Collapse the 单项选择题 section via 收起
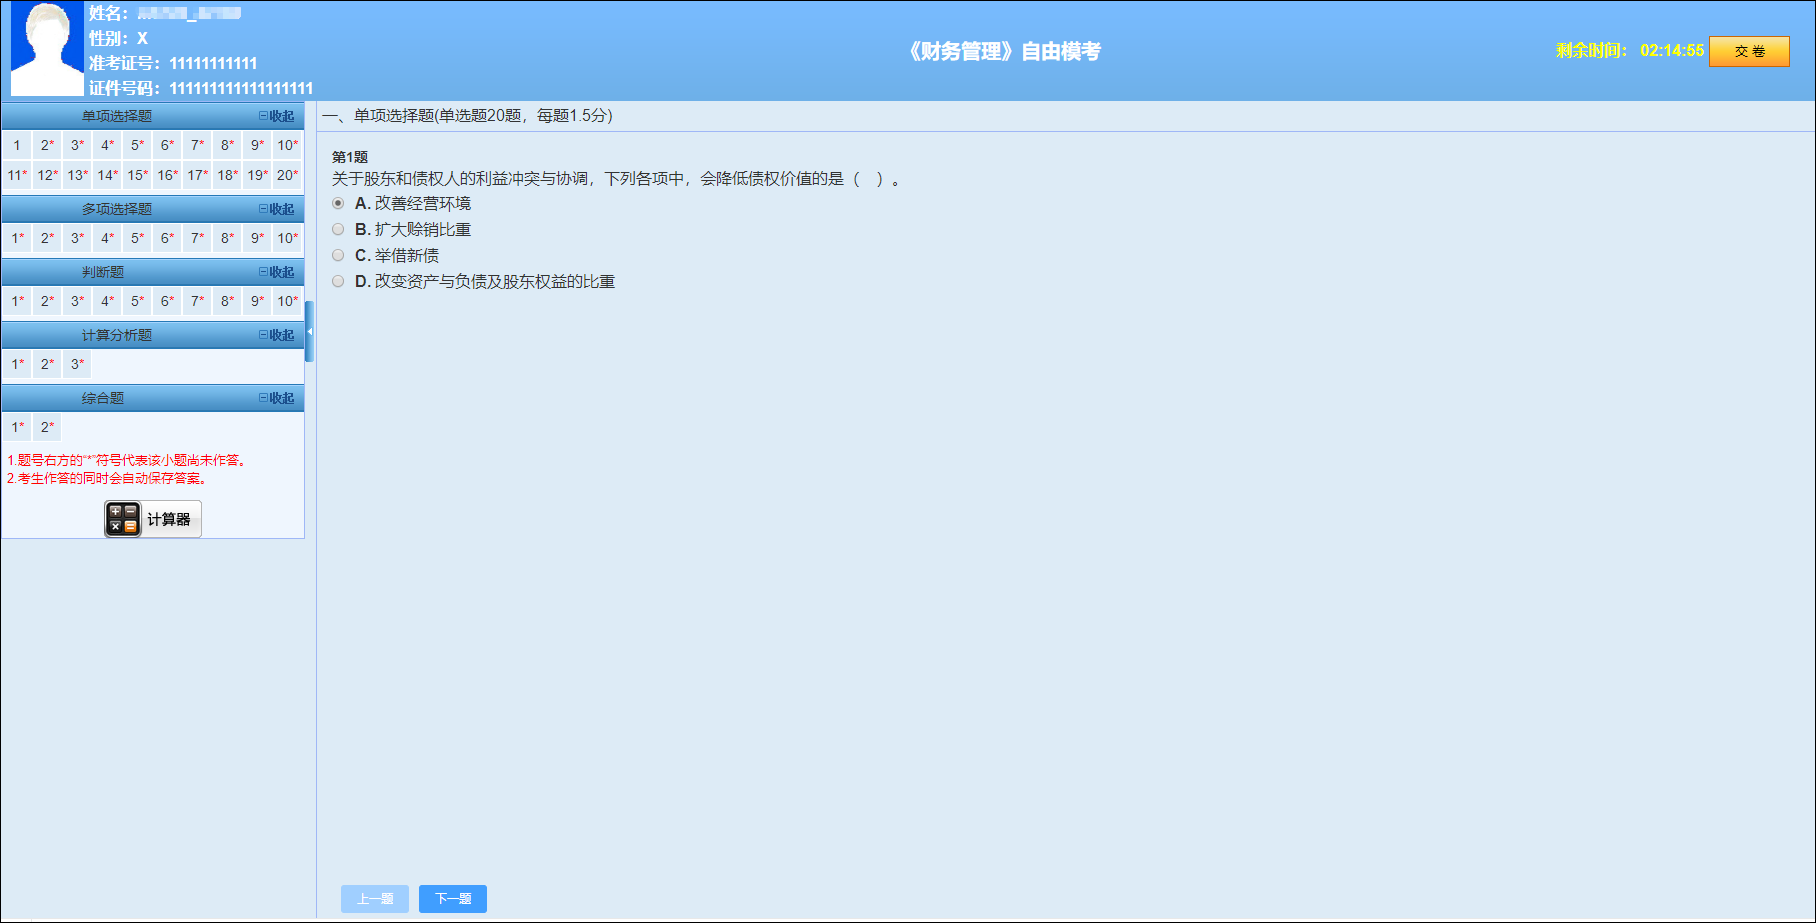Screen dimensions: 1816x923 tap(279, 115)
